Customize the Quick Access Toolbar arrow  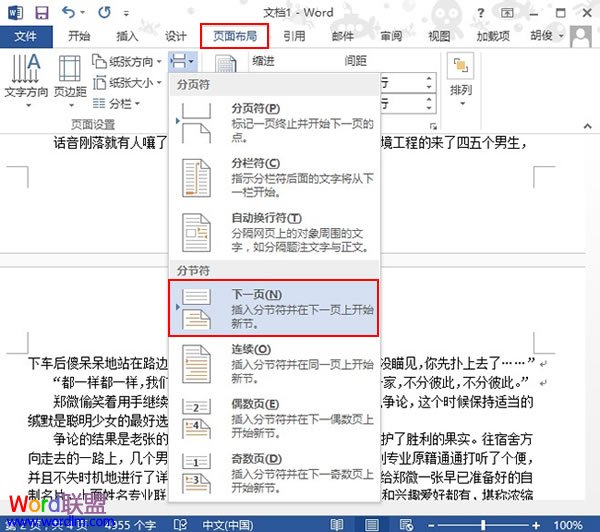pos(126,13)
